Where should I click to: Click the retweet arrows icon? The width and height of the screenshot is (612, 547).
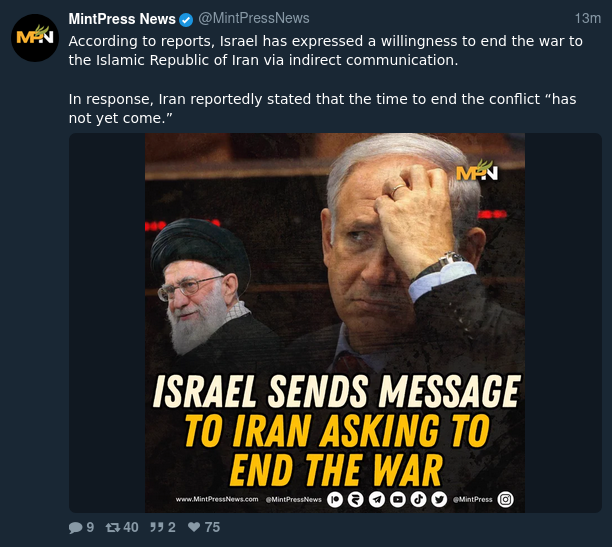click(113, 527)
